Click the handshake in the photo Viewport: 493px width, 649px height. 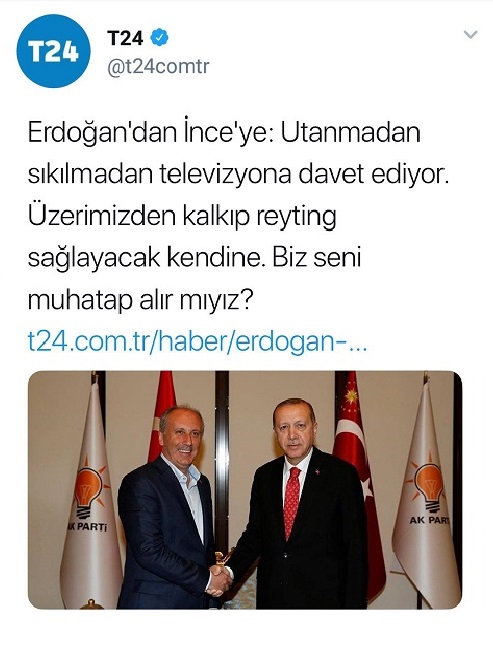pyautogui.click(x=219, y=579)
